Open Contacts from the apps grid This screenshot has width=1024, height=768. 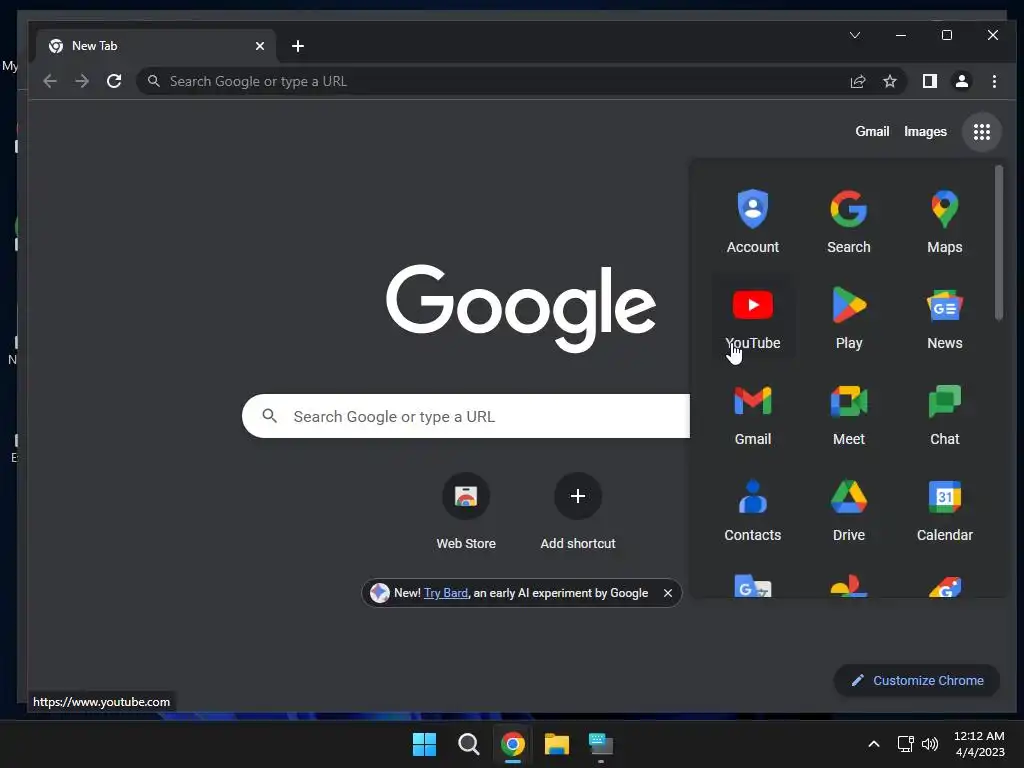752,509
